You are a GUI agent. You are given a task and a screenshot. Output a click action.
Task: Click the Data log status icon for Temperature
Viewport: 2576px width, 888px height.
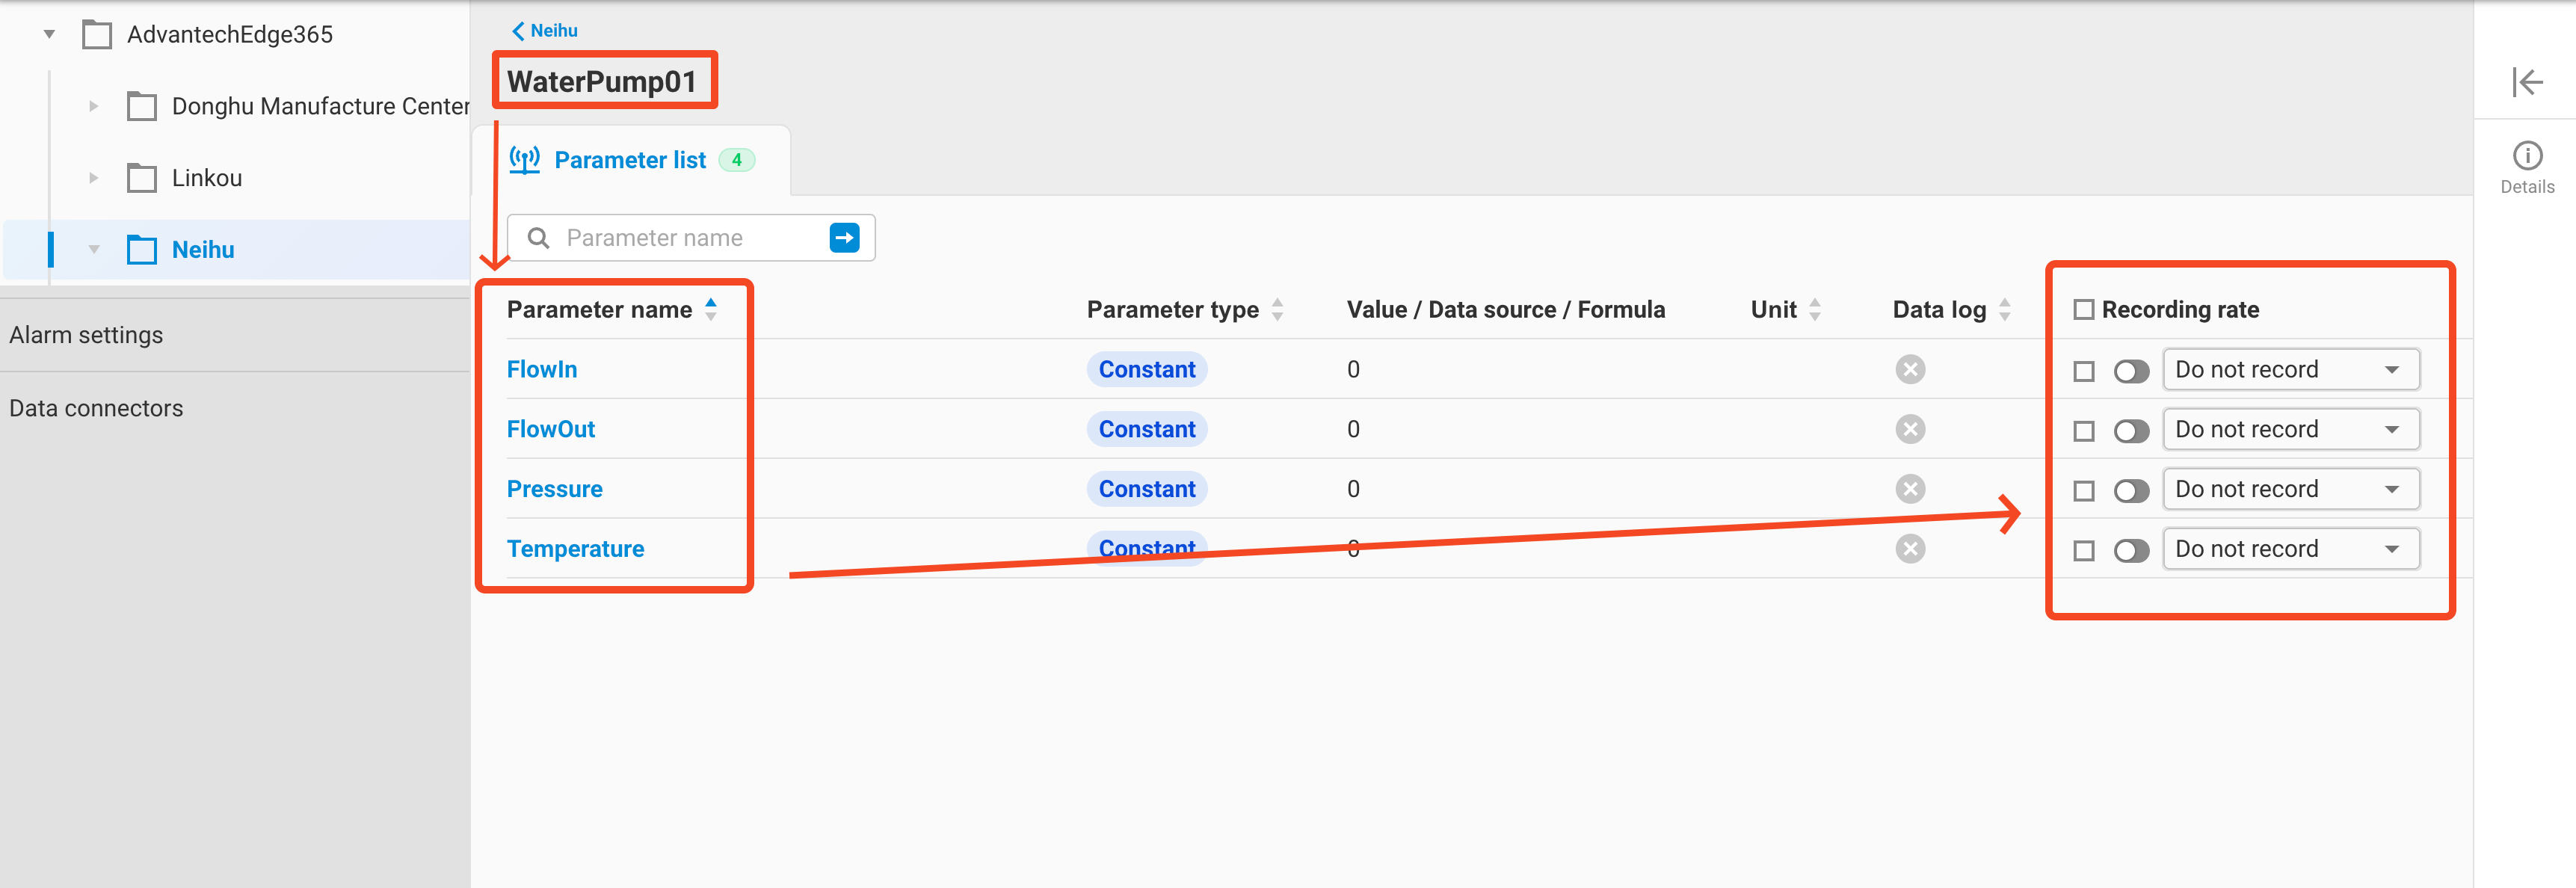tap(1909, 549)
